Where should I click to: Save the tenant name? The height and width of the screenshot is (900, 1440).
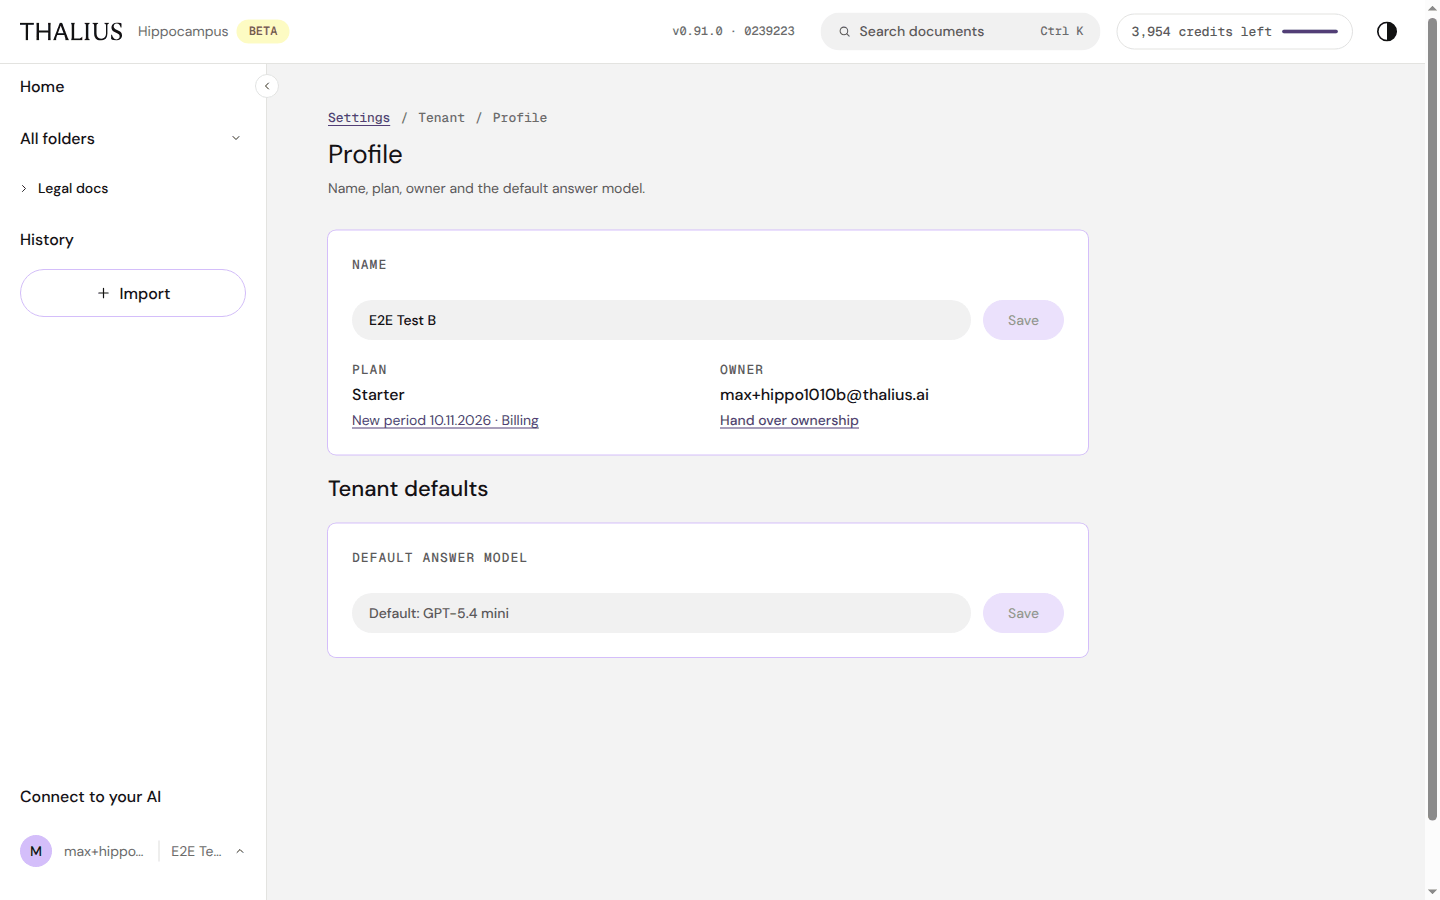(x=1023, y=320)
